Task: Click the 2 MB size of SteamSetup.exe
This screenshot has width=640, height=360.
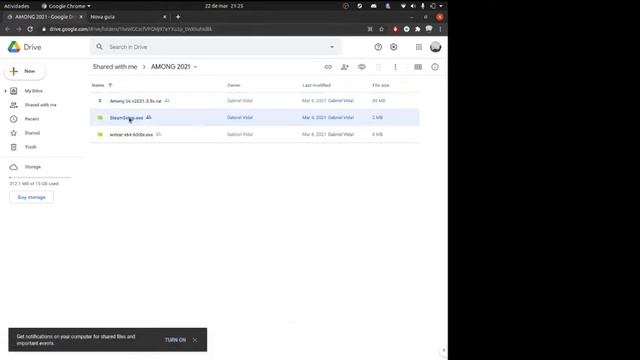Action: (377, 118)
